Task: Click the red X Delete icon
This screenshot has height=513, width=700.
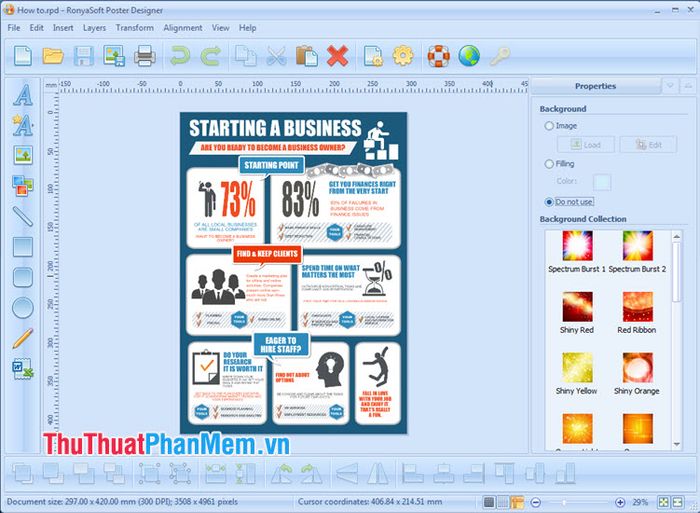Action: tap(337, 55)
